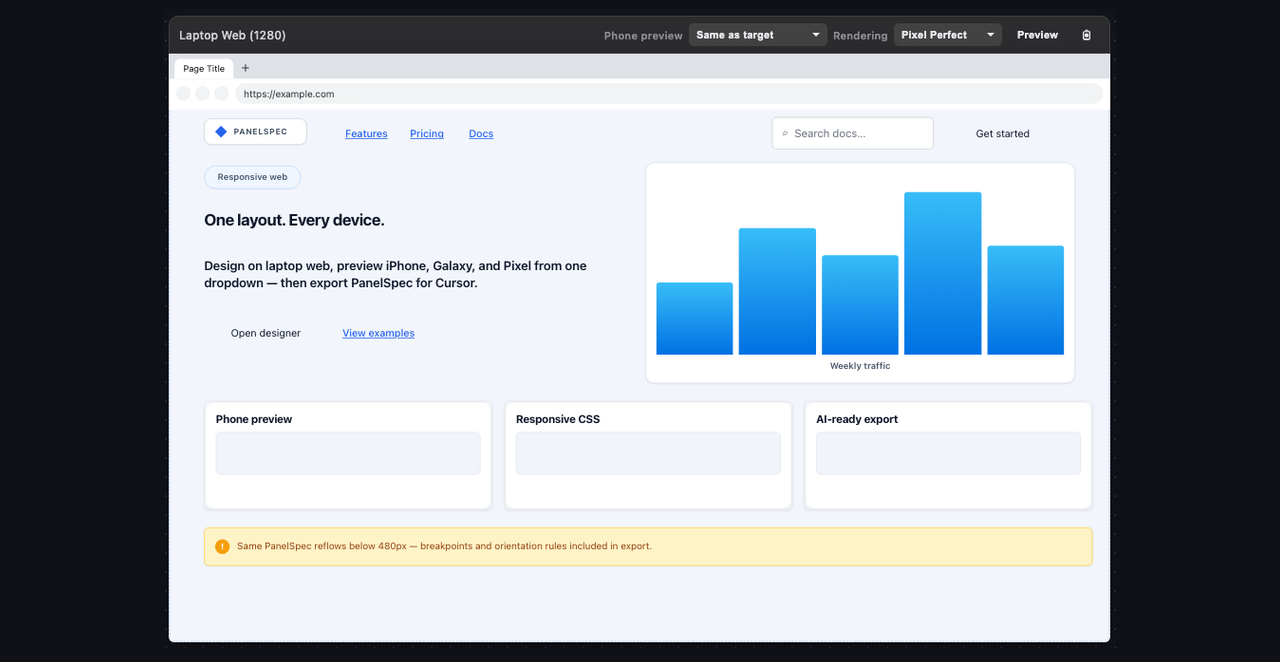Focus the 'Search docs...' input field

[853, 133]
